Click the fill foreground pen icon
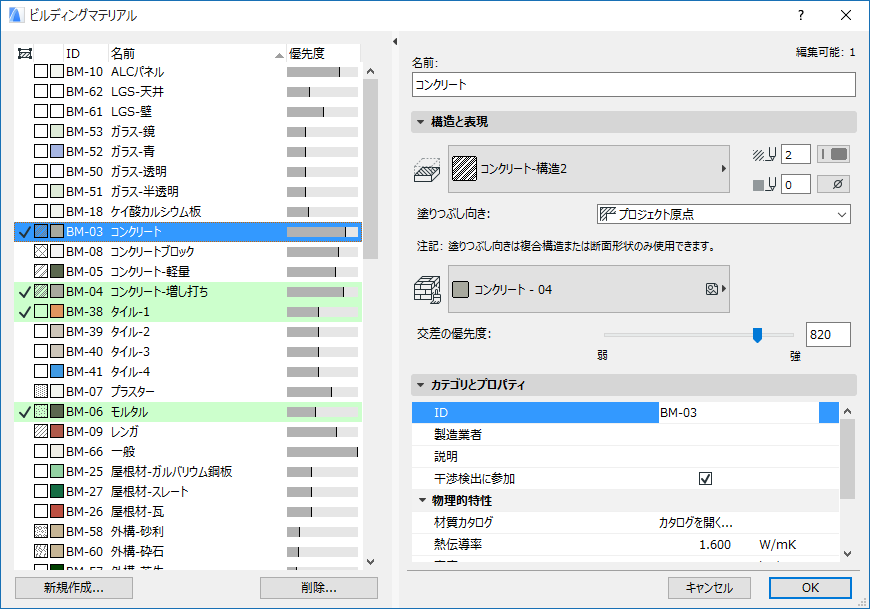The image size is (870, 609). tap(765, 155)
